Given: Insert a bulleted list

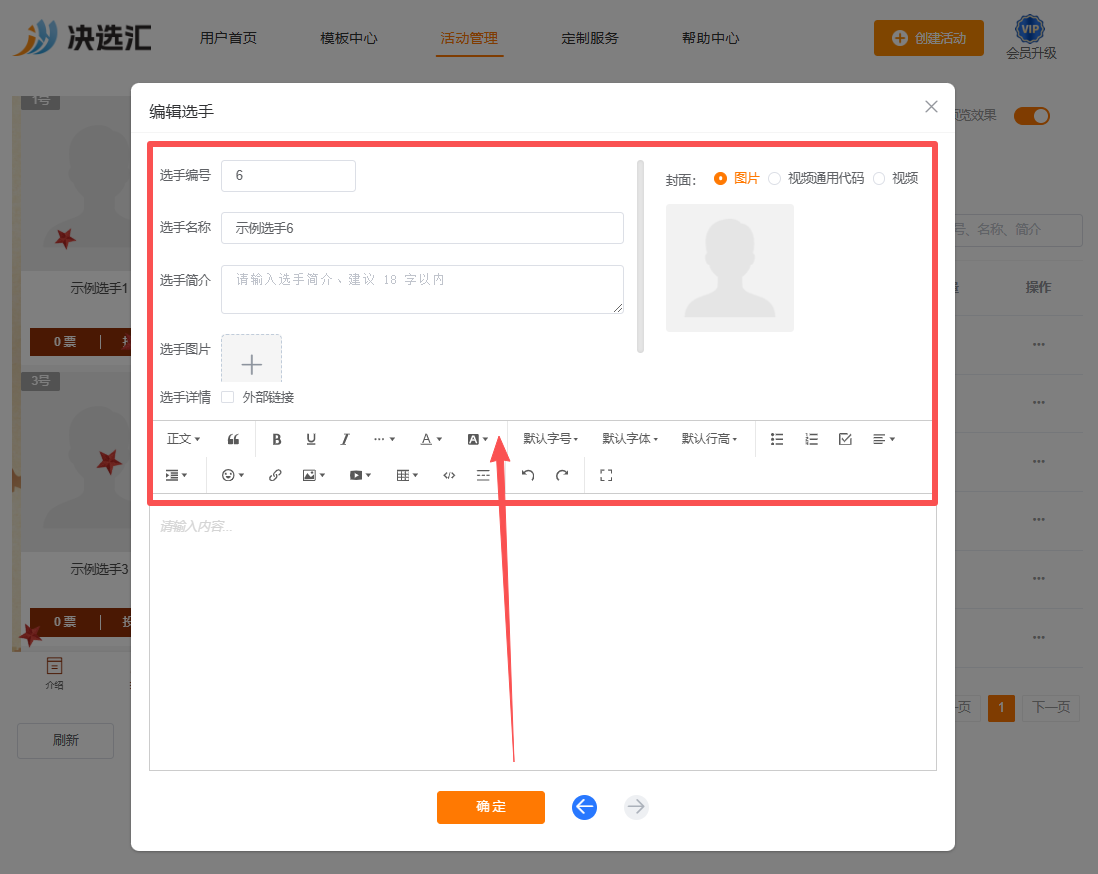Looking at the screenshot, I should click(x=777, y=439).
